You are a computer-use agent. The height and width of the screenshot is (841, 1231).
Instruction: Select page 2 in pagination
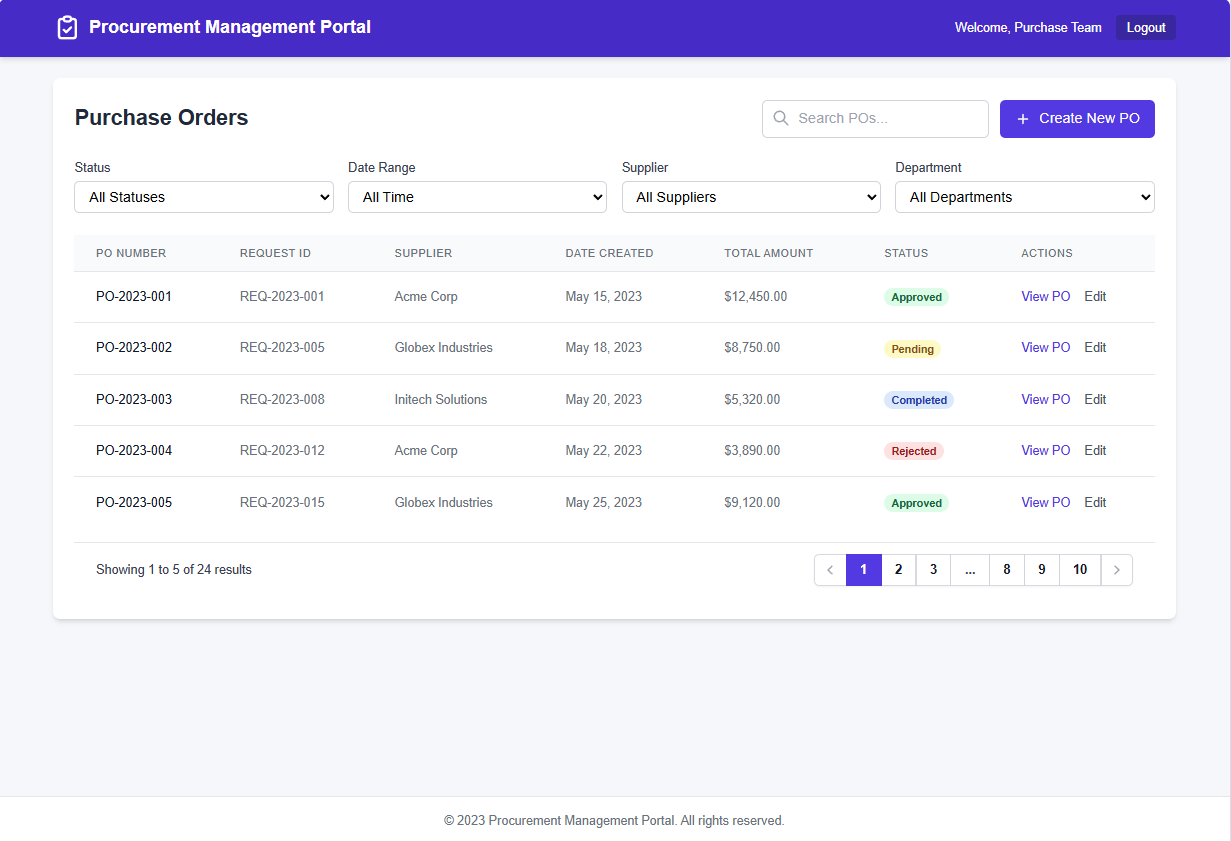tap(899, 570)
